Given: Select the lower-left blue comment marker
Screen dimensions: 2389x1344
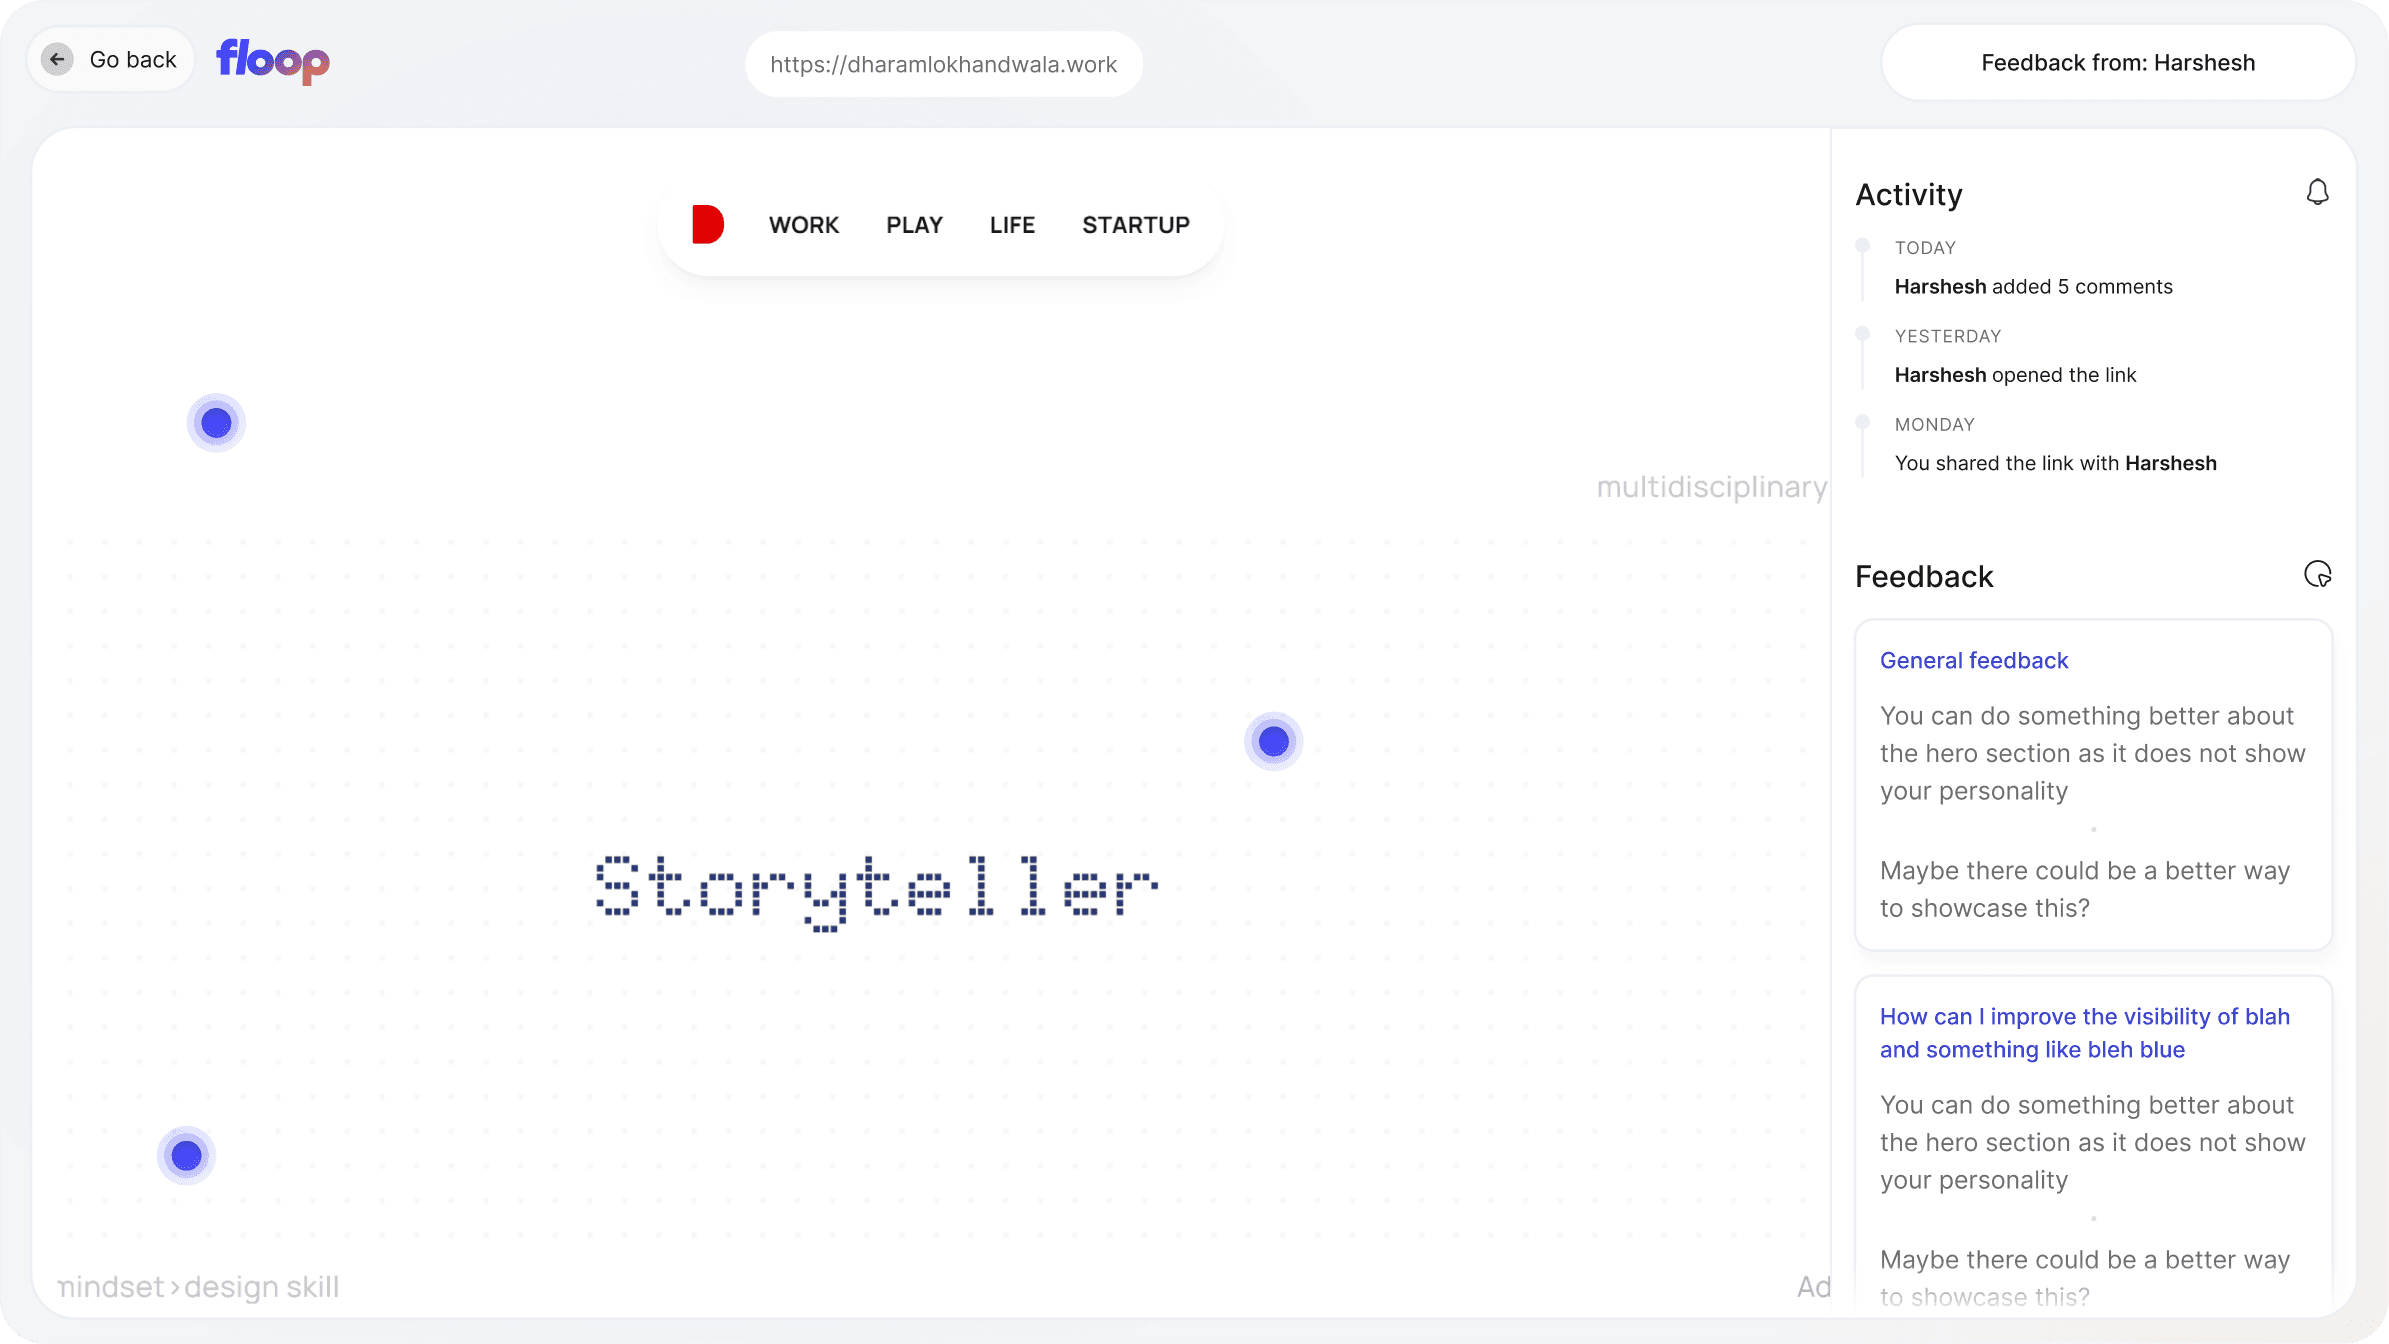Looking at the screenshot, I should pos(186,1155).
